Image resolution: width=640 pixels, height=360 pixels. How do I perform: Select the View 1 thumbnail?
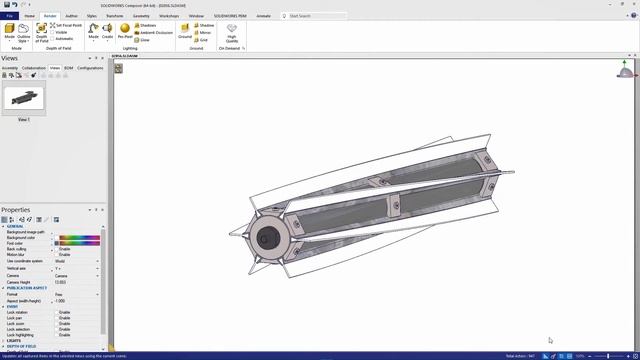point(24,98)
